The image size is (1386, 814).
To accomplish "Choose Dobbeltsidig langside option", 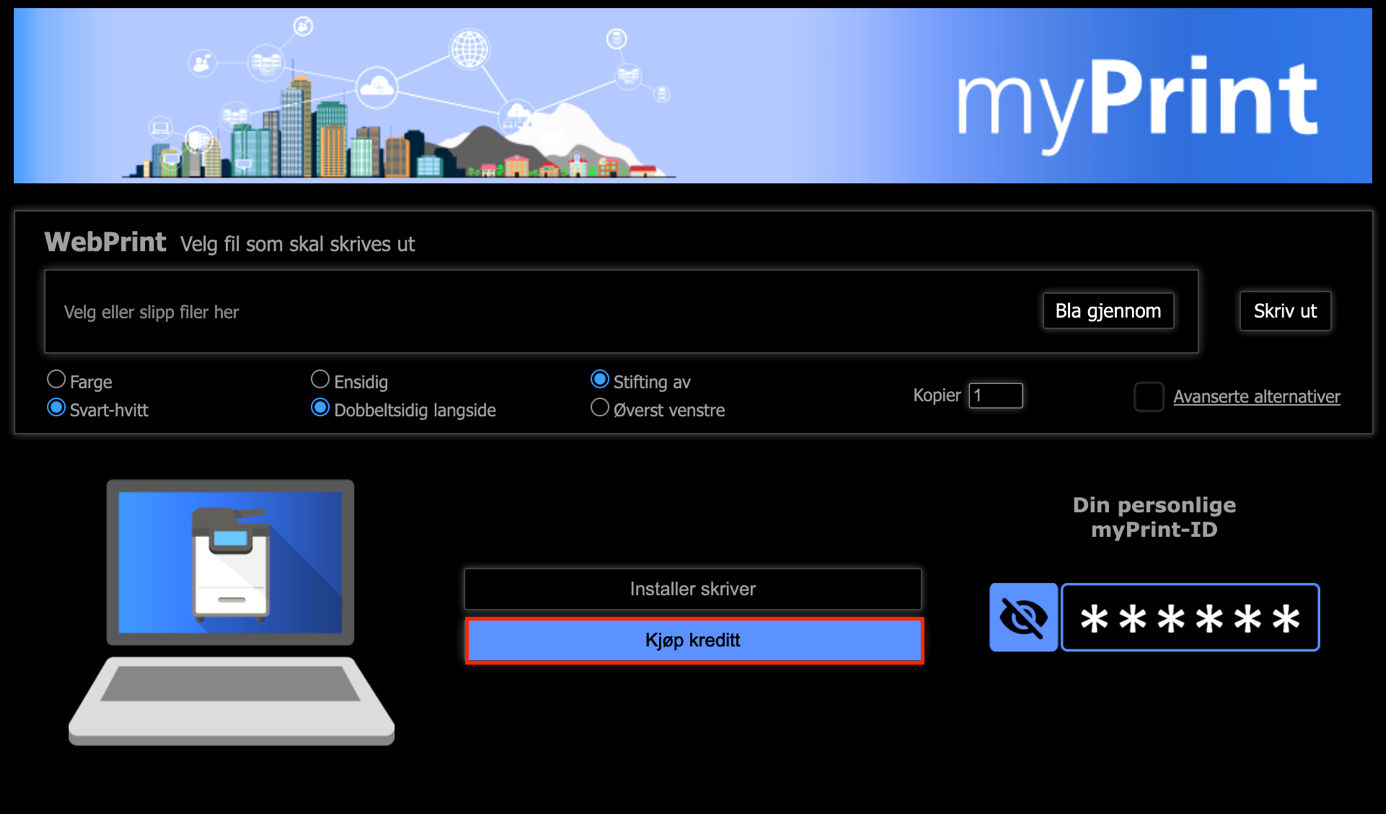I will (320, 408).
